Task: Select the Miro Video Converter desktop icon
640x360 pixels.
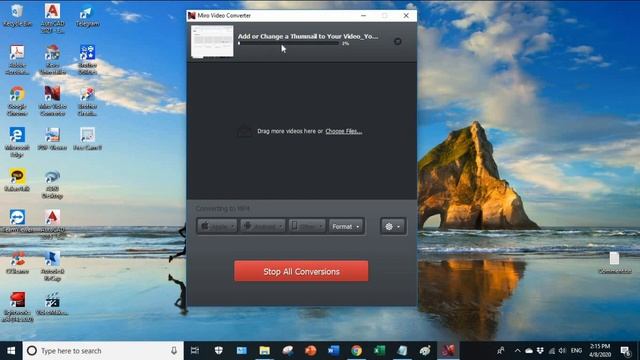Action: 52,101
